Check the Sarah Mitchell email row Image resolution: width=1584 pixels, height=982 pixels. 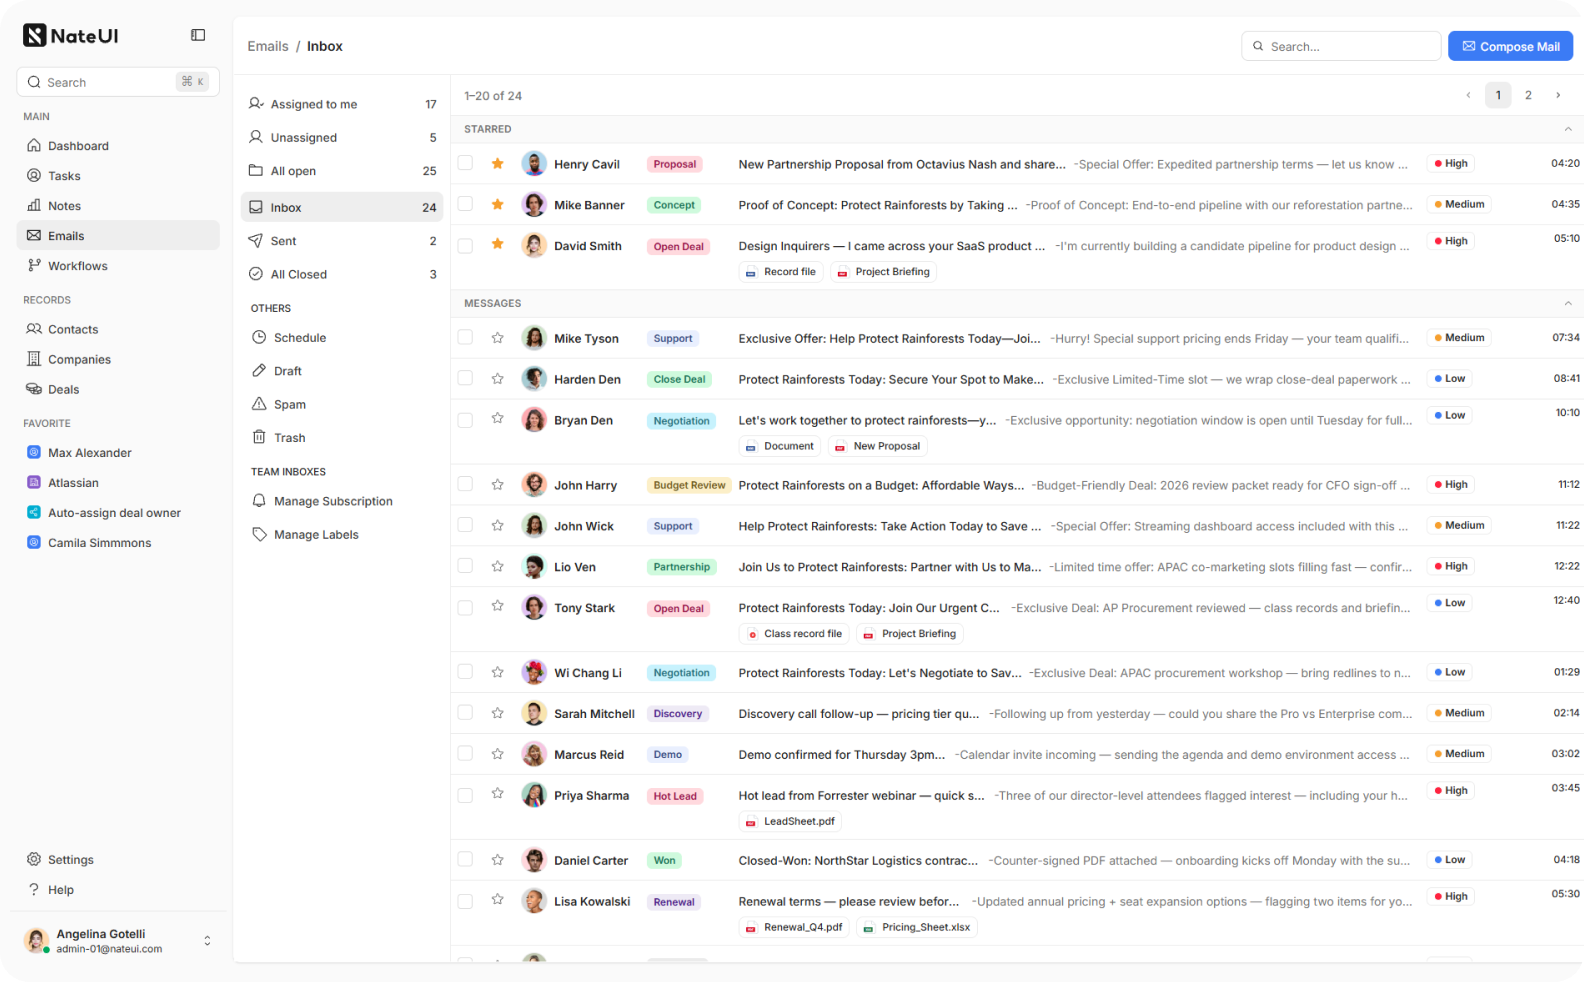coord(465,712)
